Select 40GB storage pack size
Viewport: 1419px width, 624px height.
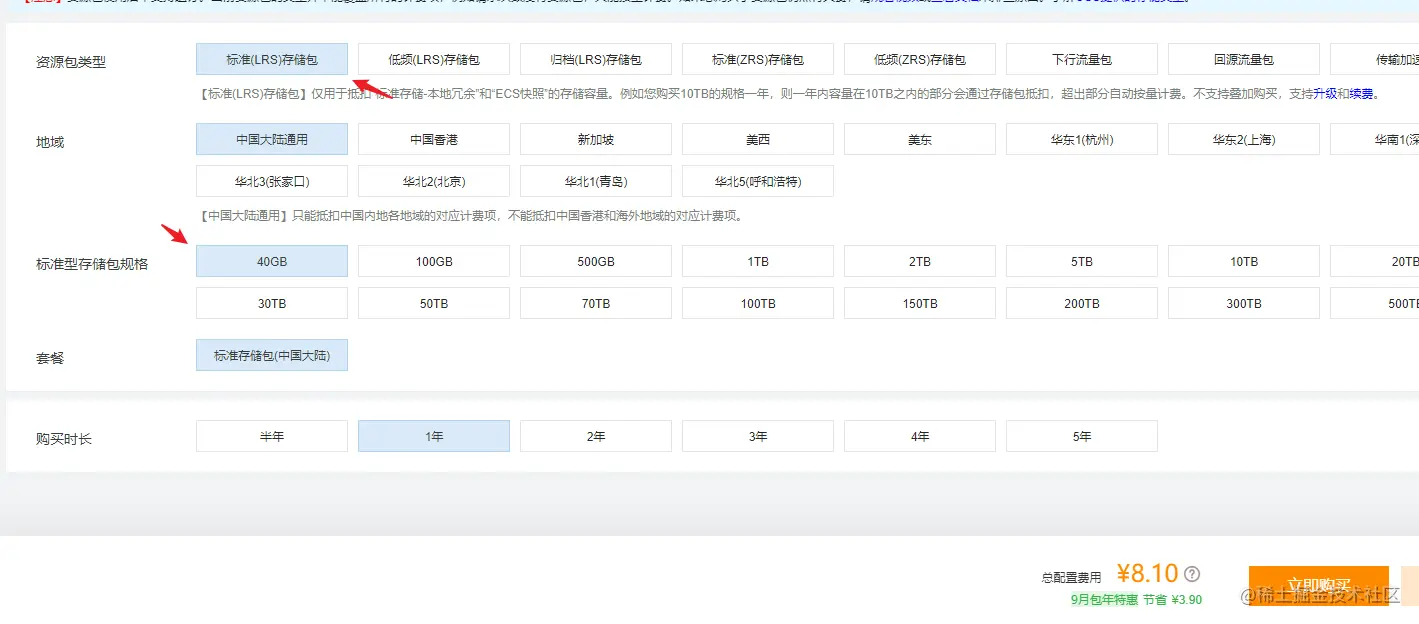pos(272,261)
